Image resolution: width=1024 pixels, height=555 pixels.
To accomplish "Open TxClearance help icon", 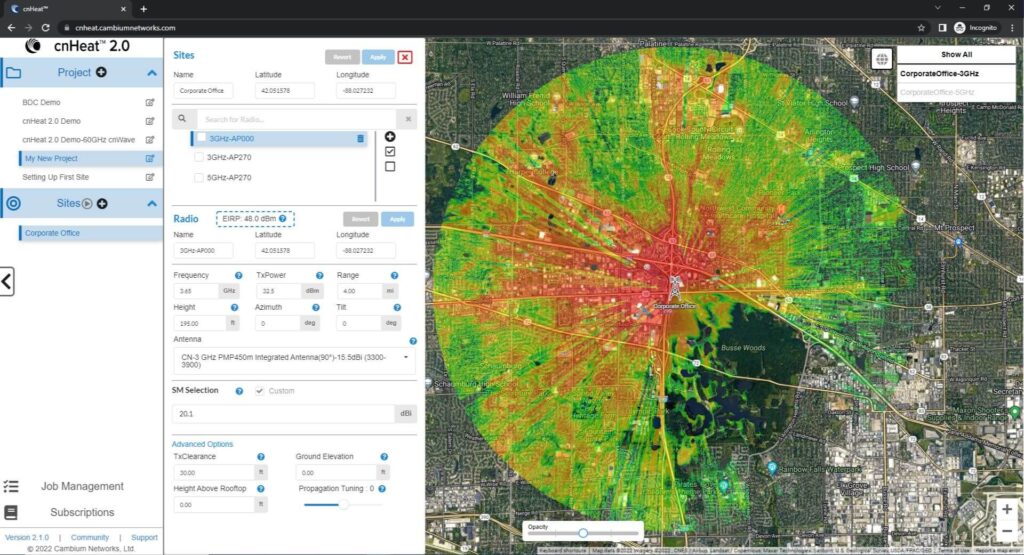I will click(261, 457).
